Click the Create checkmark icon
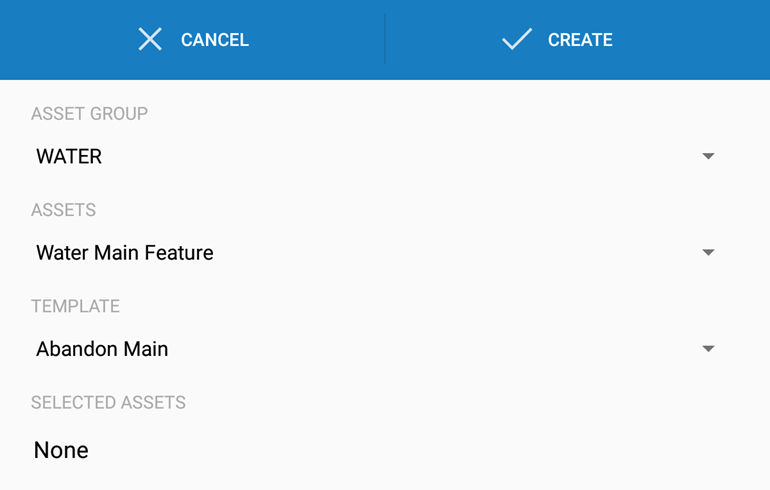 [516, 40]
